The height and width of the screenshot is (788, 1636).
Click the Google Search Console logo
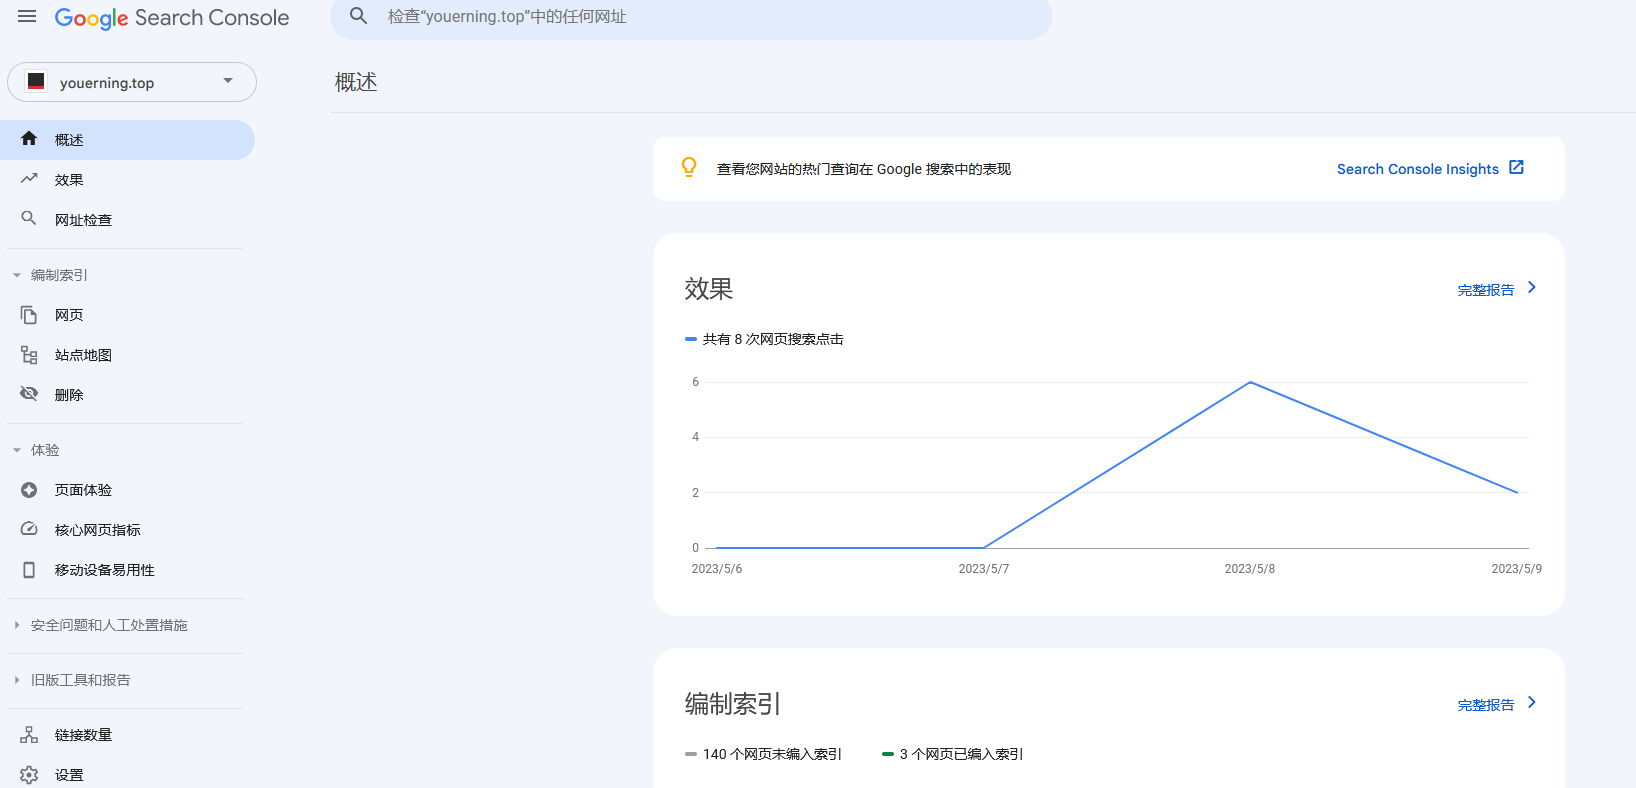coord(171,18)
